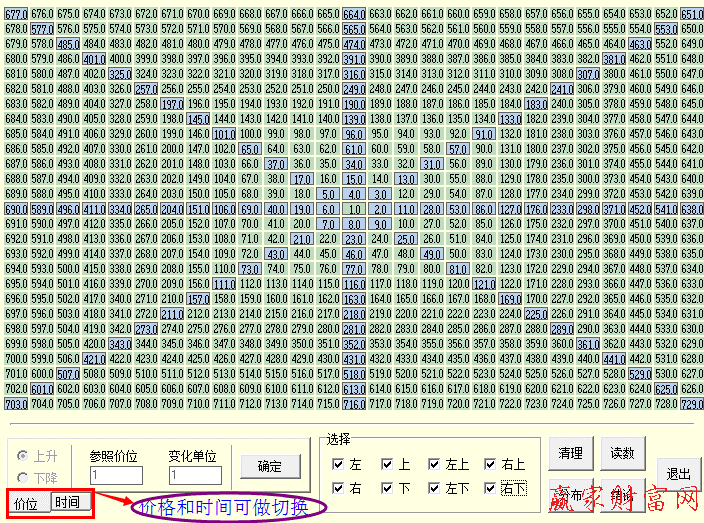
Task: Click the 读数 button
Action: pyautogui.click(x=622, y=453)
